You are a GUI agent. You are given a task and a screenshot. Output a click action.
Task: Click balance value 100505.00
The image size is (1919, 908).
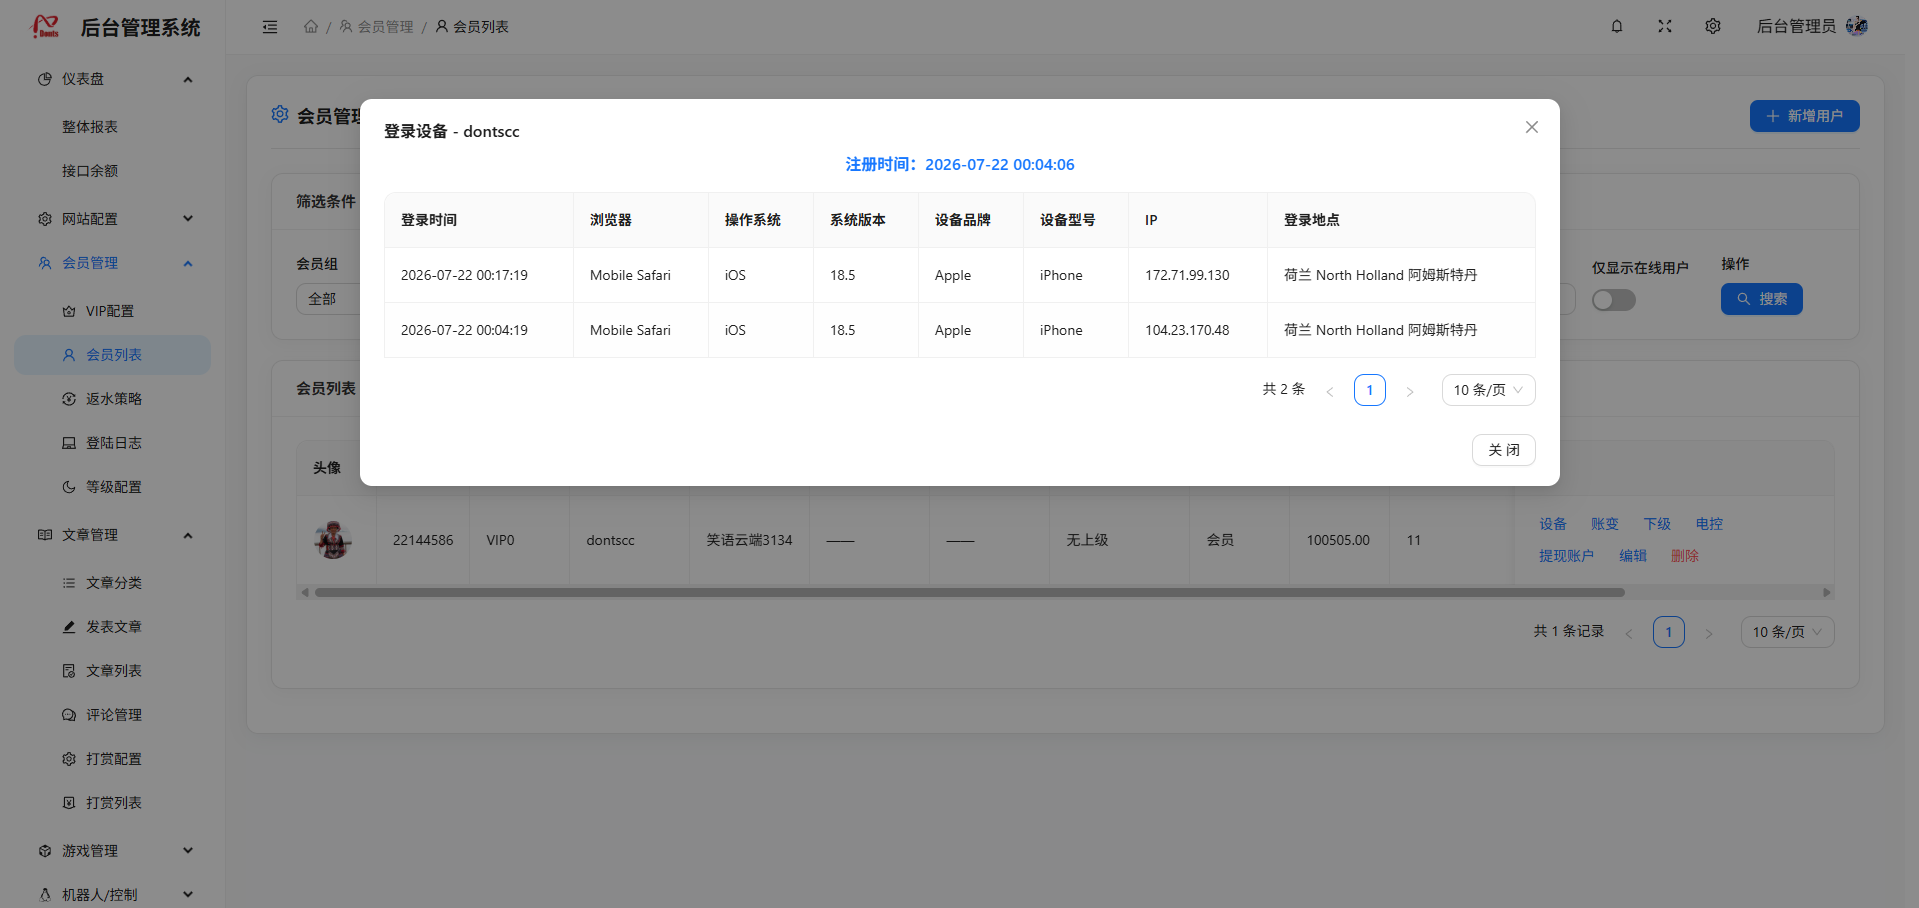point(1338,540)
